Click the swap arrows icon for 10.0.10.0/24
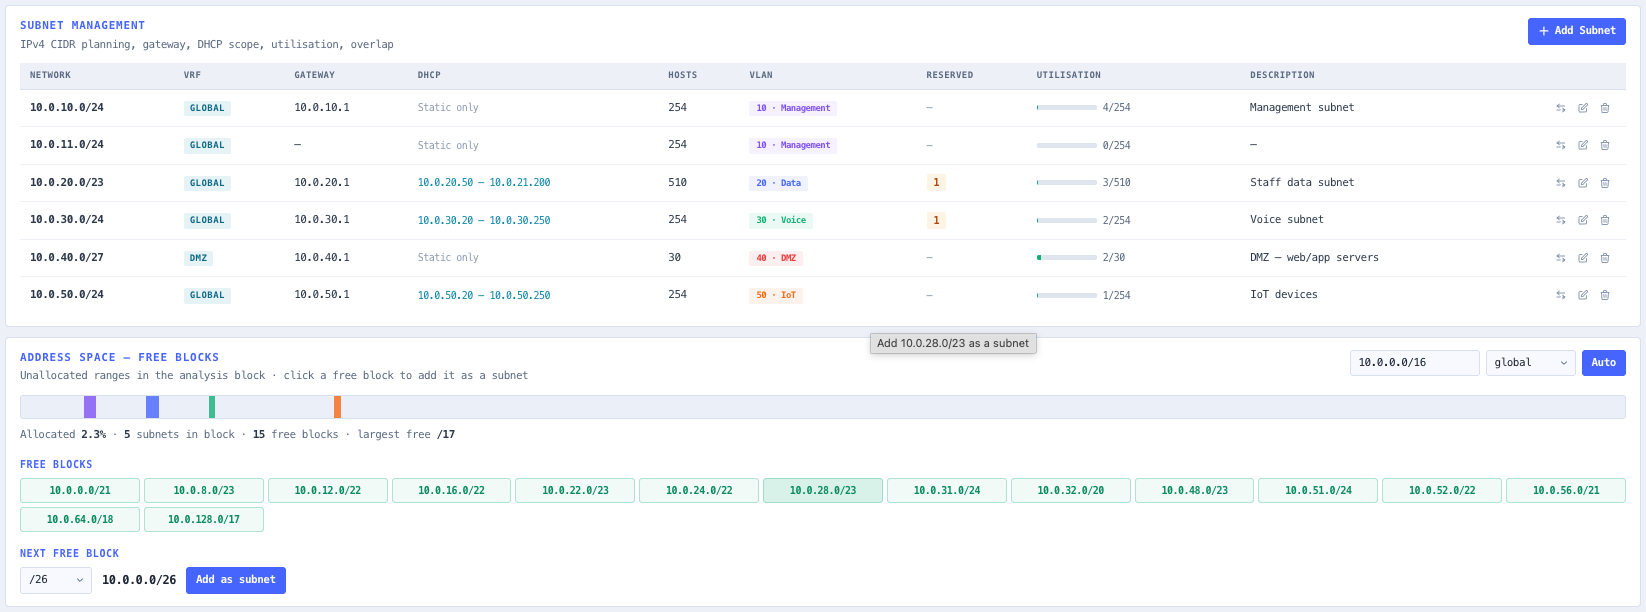1646x612 pixels. [1560, 108]
